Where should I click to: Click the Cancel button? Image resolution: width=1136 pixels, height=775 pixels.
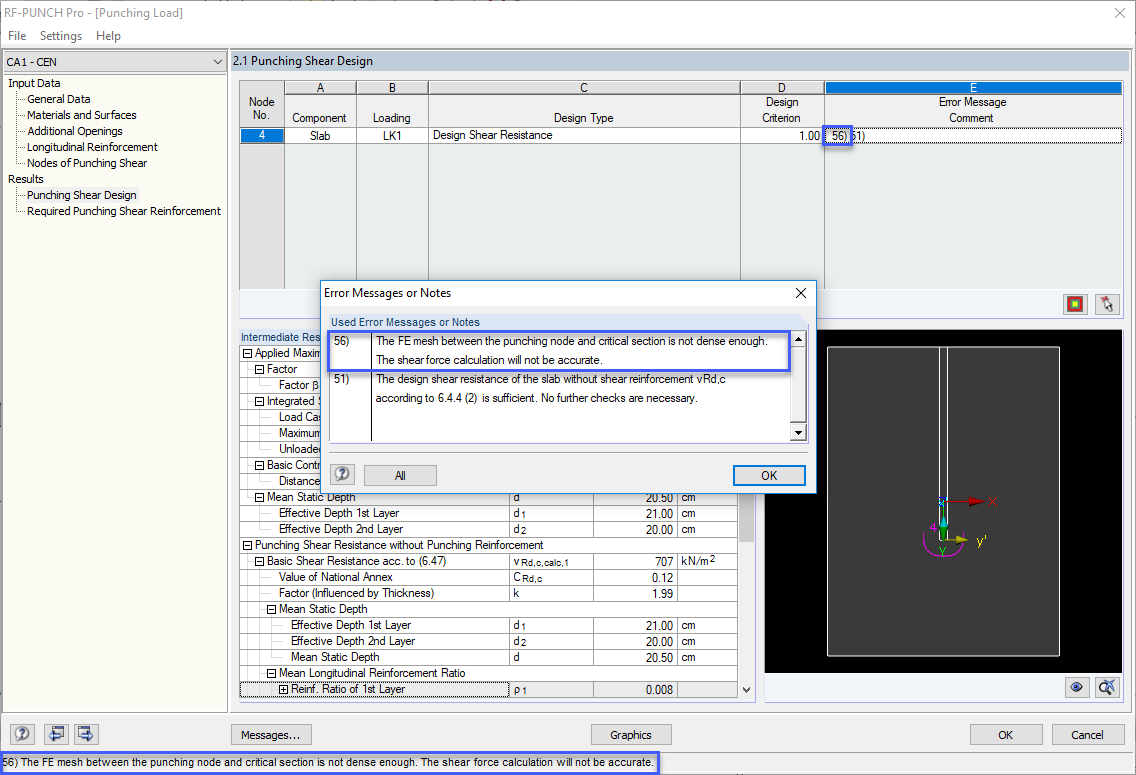click(x=1087, y=734)
